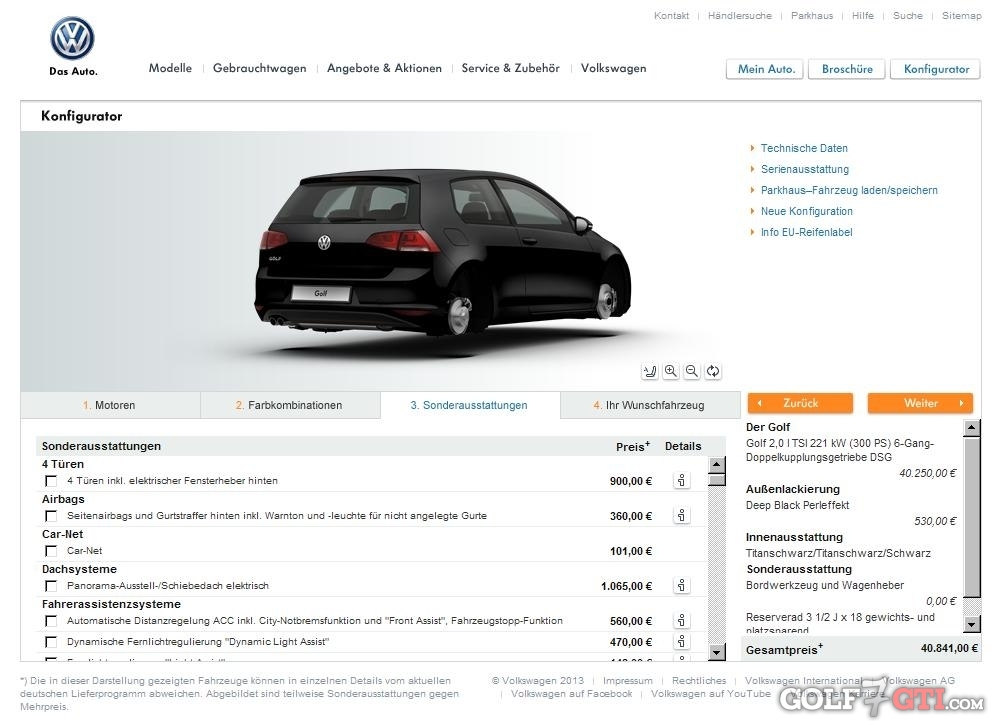
Task: Open Serienausstattung link
Action: coord(804,169)
